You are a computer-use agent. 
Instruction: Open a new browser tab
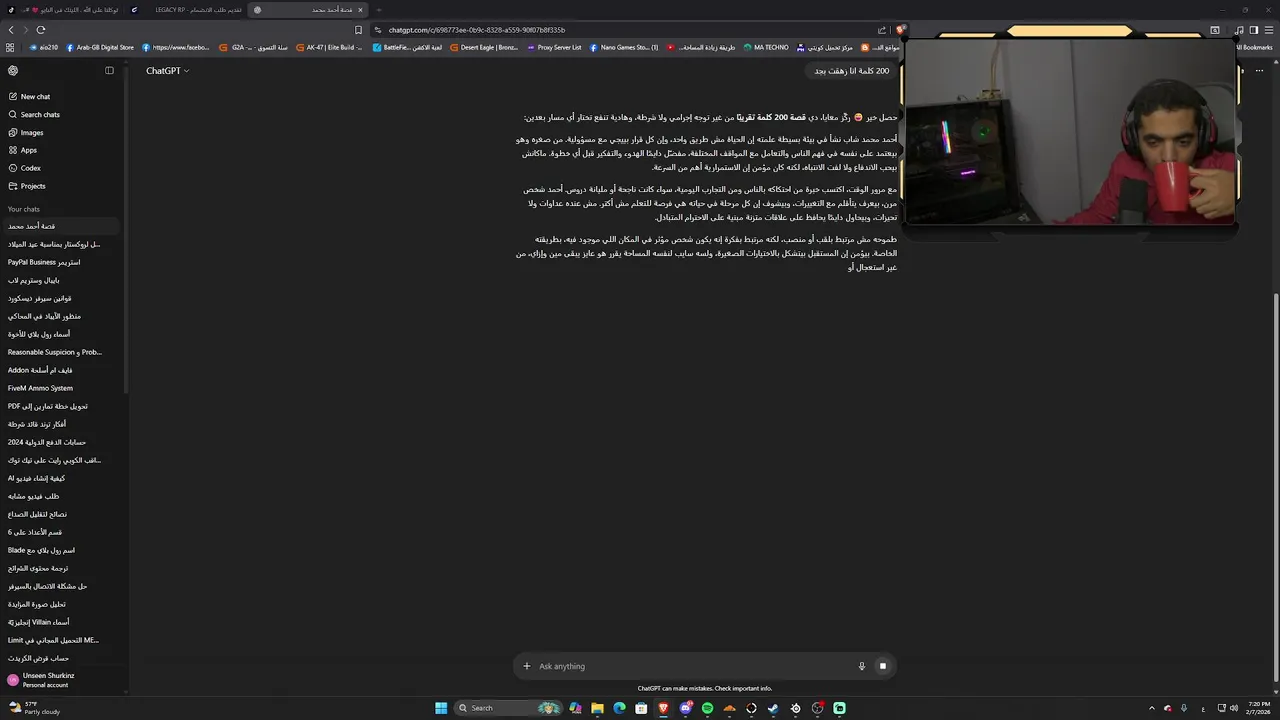pos(379,10)
